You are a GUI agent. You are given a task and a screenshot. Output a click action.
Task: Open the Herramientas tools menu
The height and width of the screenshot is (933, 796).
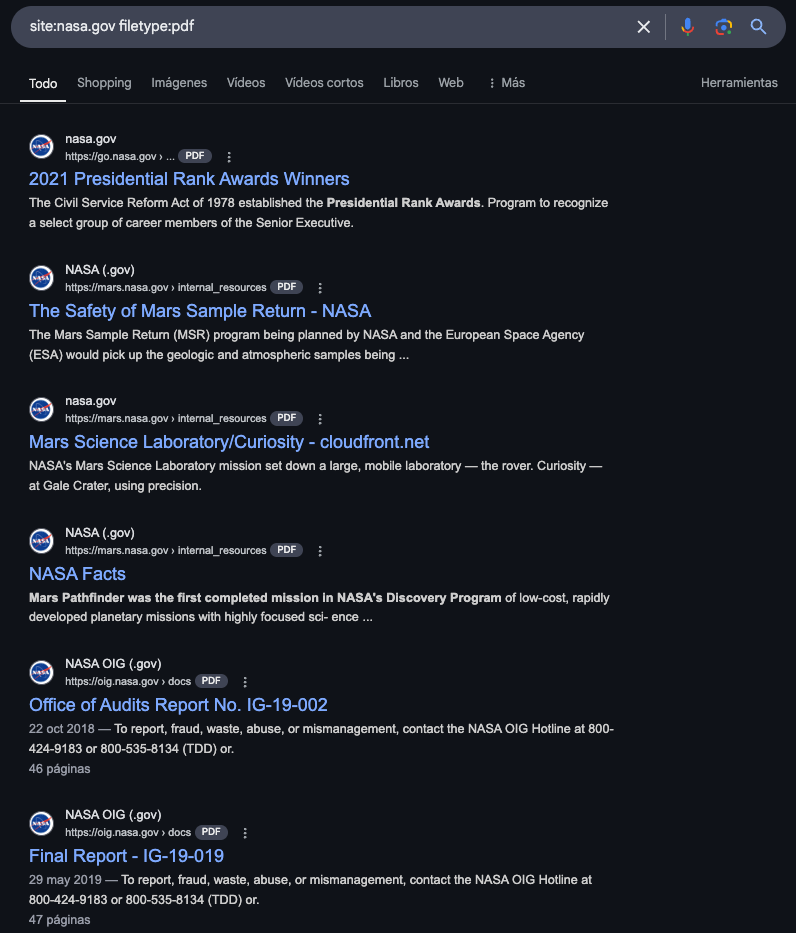point(739,83)
